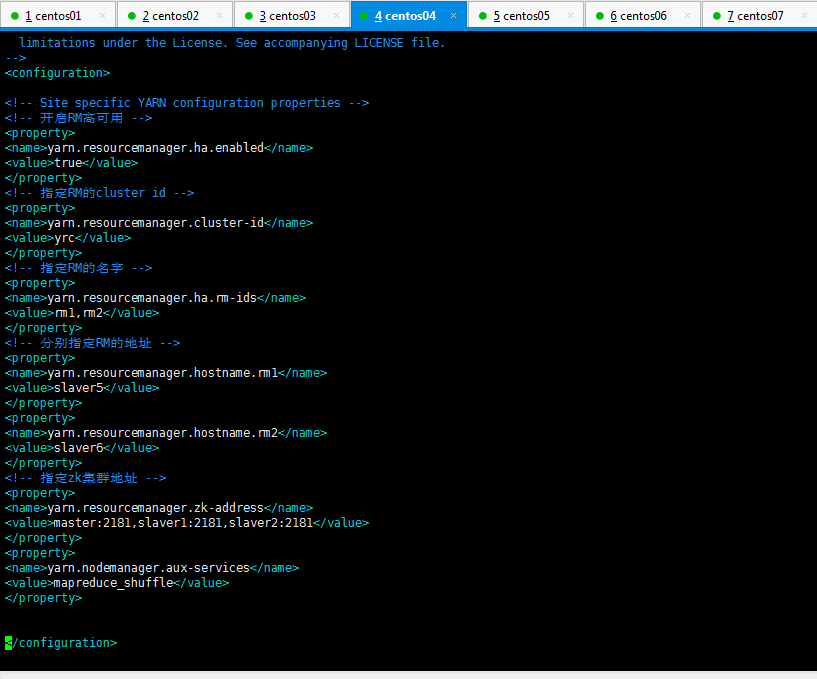This screenshot has height=679, width=817.
Task: Click the green status dot on centos01
Action: point(15,16)
